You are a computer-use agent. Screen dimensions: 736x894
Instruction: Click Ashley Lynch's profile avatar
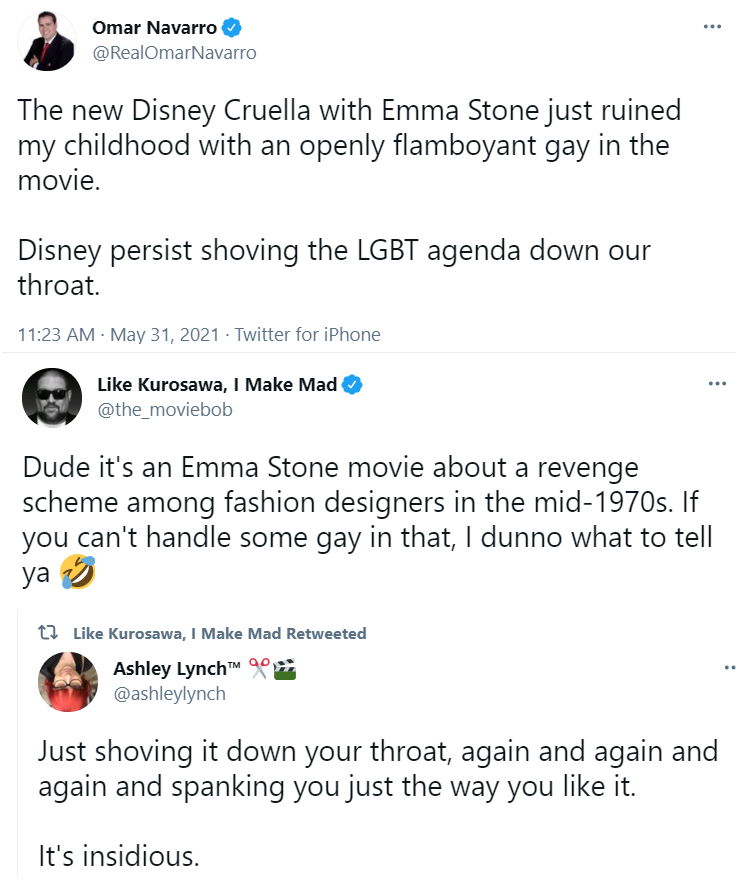[67, 682]
